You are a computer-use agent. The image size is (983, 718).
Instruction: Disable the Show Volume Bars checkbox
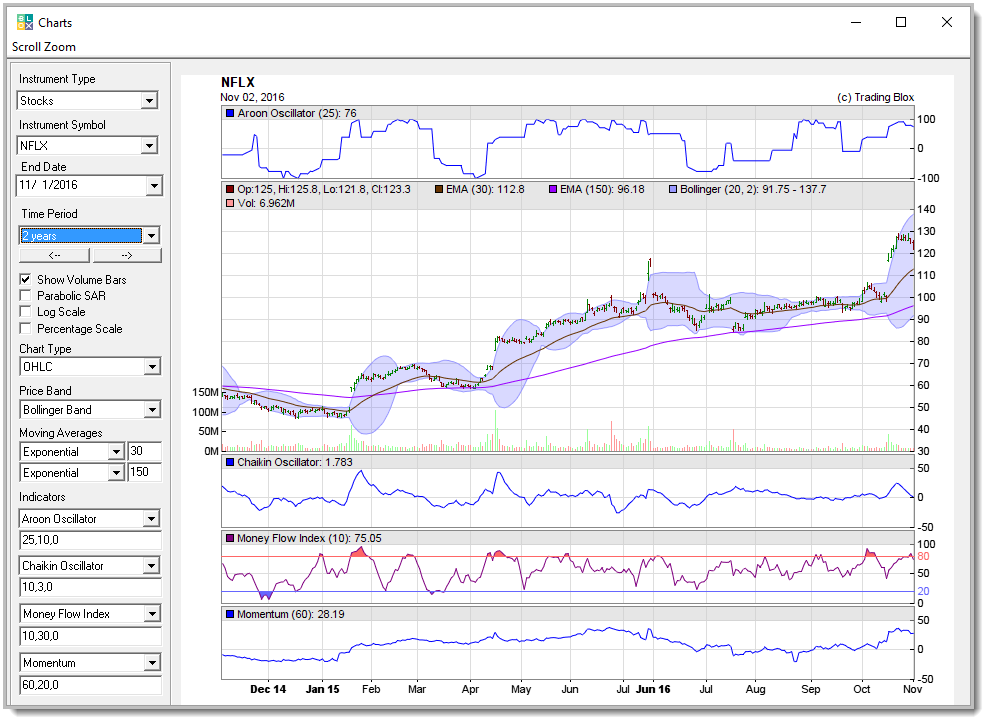26,280
